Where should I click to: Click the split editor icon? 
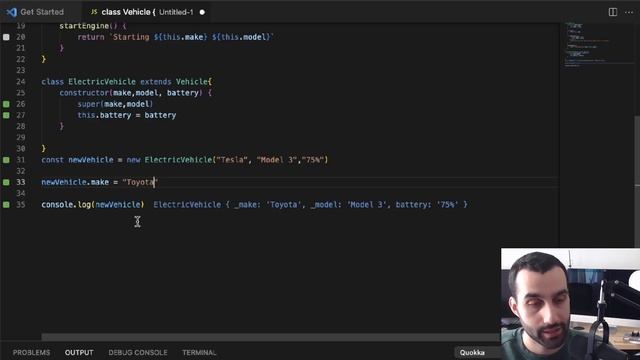pyautogui.click(x=613, y=12)
